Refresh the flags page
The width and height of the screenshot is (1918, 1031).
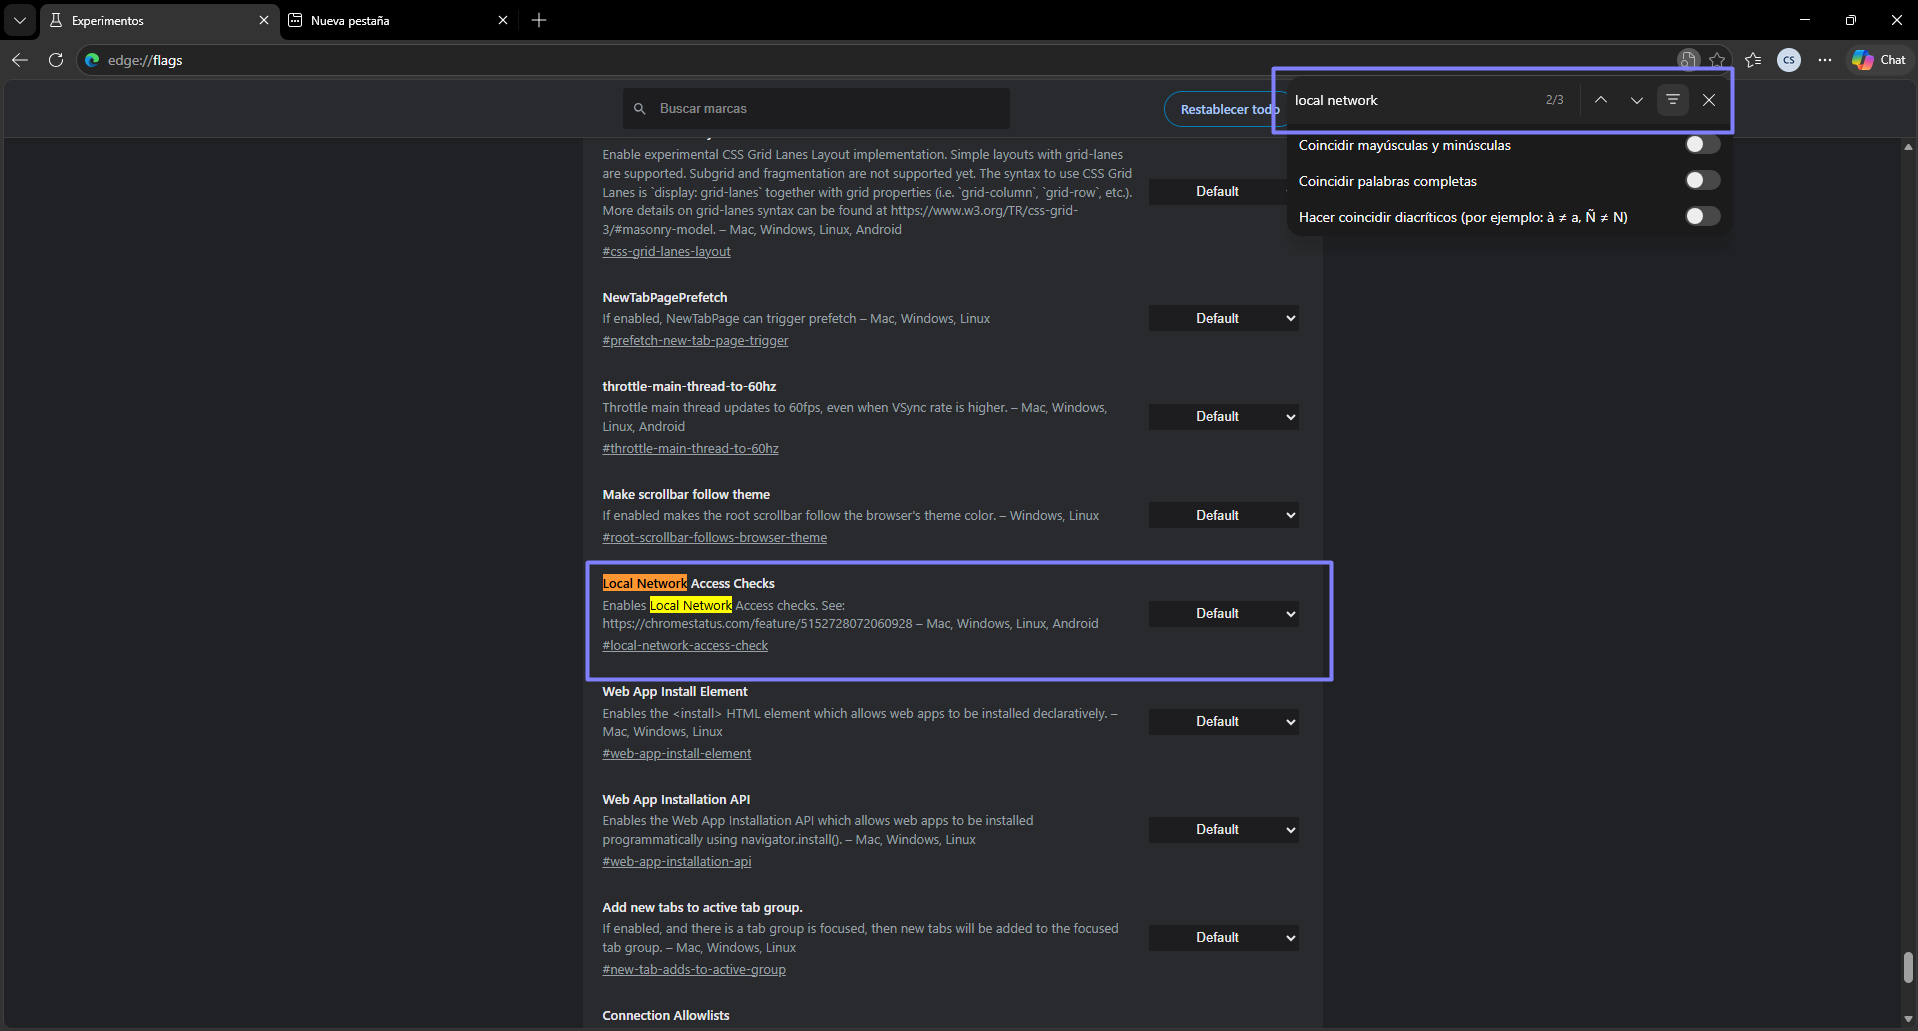[x=56, y=60]
